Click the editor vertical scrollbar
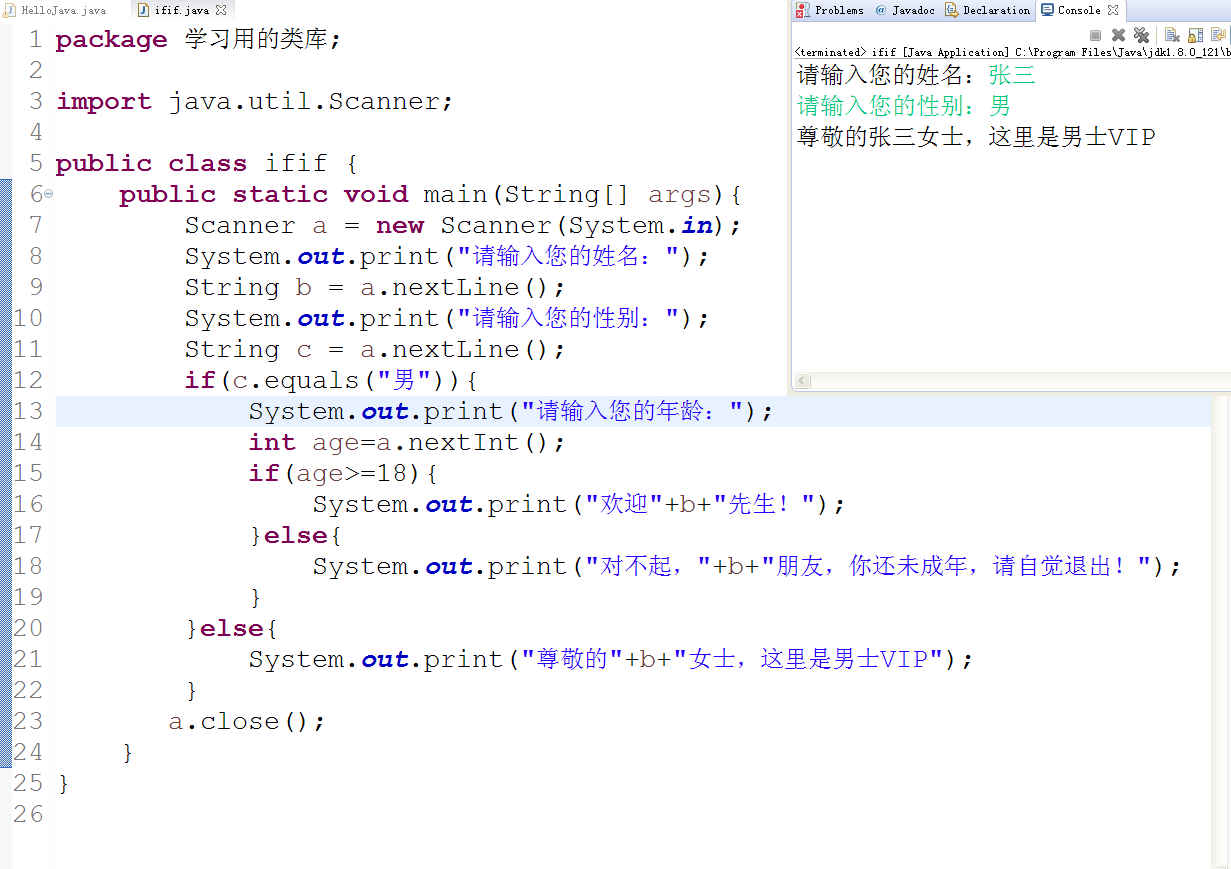The image size is (1231, 869). 1221,630
